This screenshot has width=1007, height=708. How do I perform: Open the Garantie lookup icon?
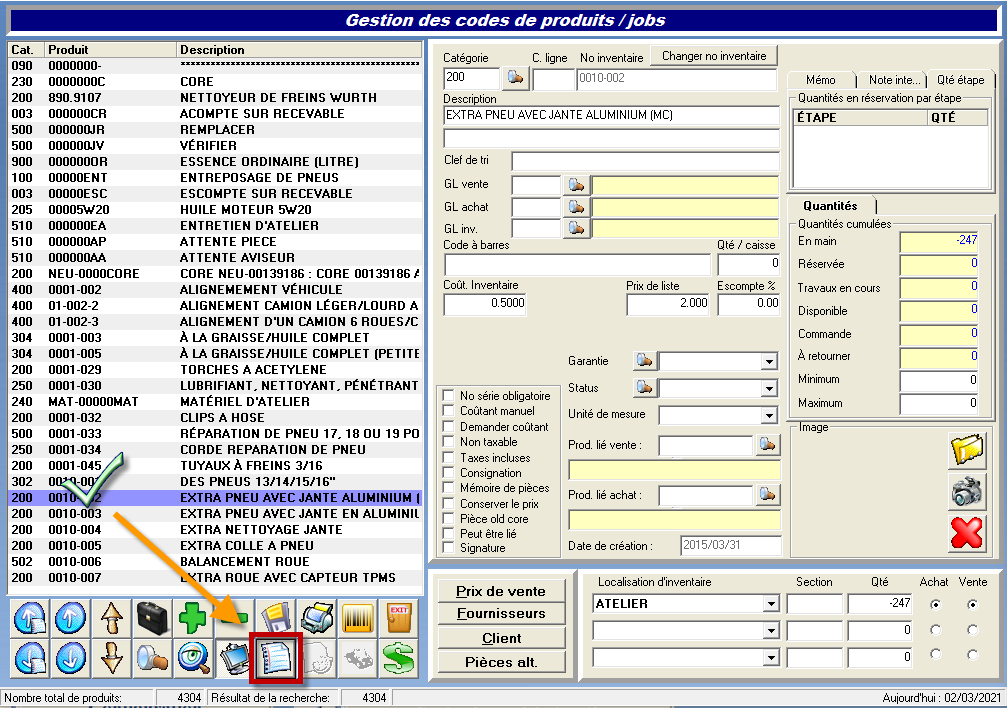coord(644,360)
